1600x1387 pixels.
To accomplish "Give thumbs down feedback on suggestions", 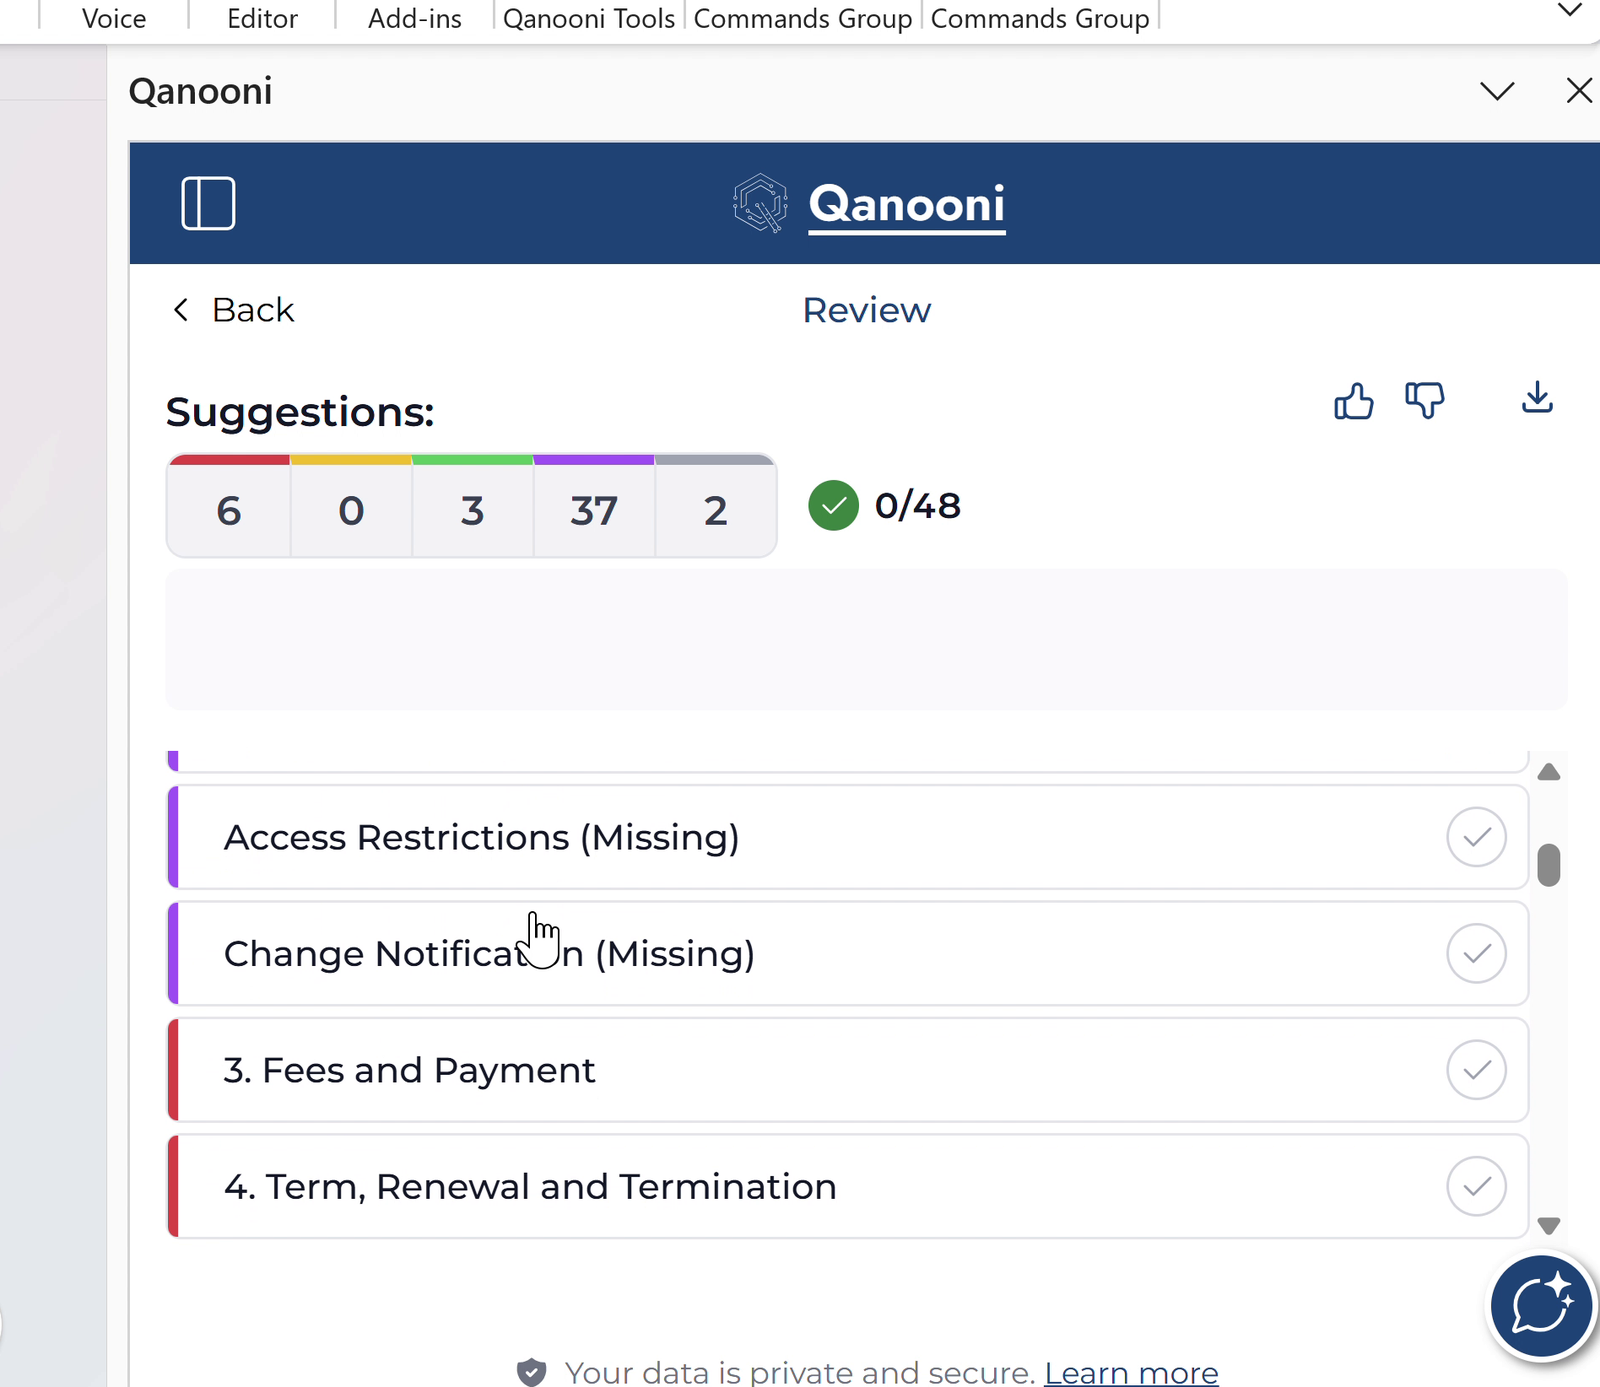I will (x=1425, y=400).
